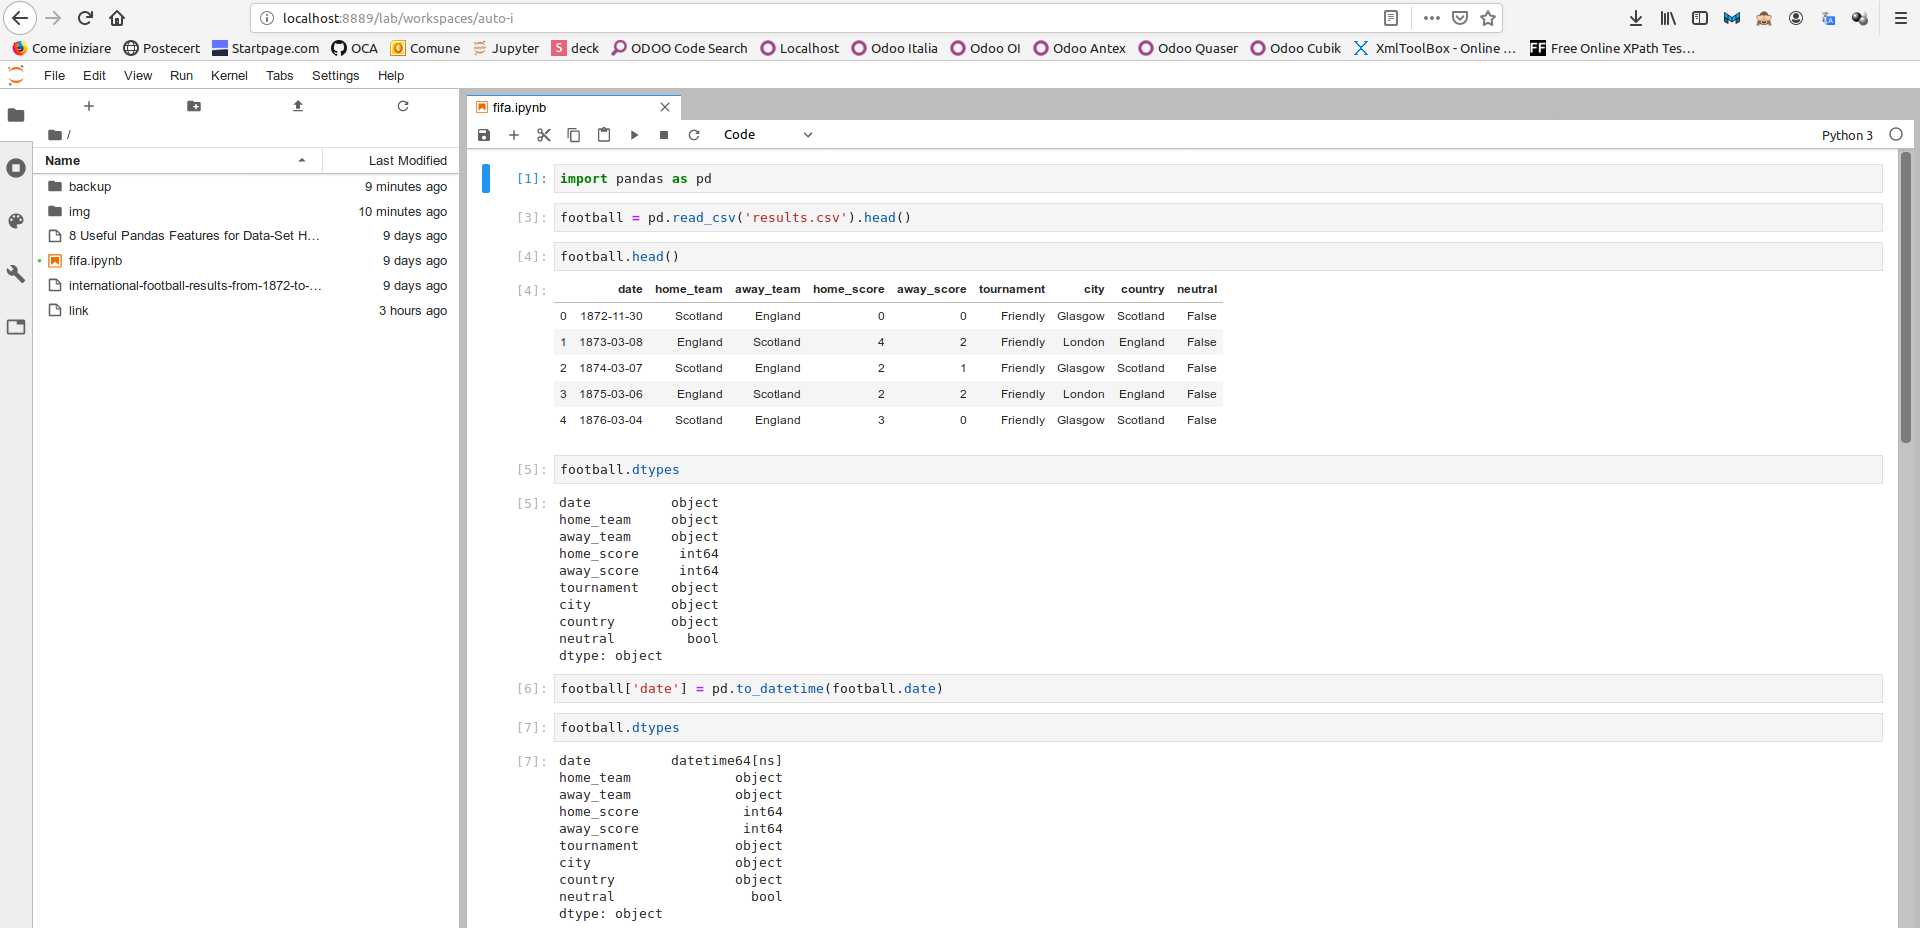Create a new folder in file browser
The image size is (1920, 928).
194,106
